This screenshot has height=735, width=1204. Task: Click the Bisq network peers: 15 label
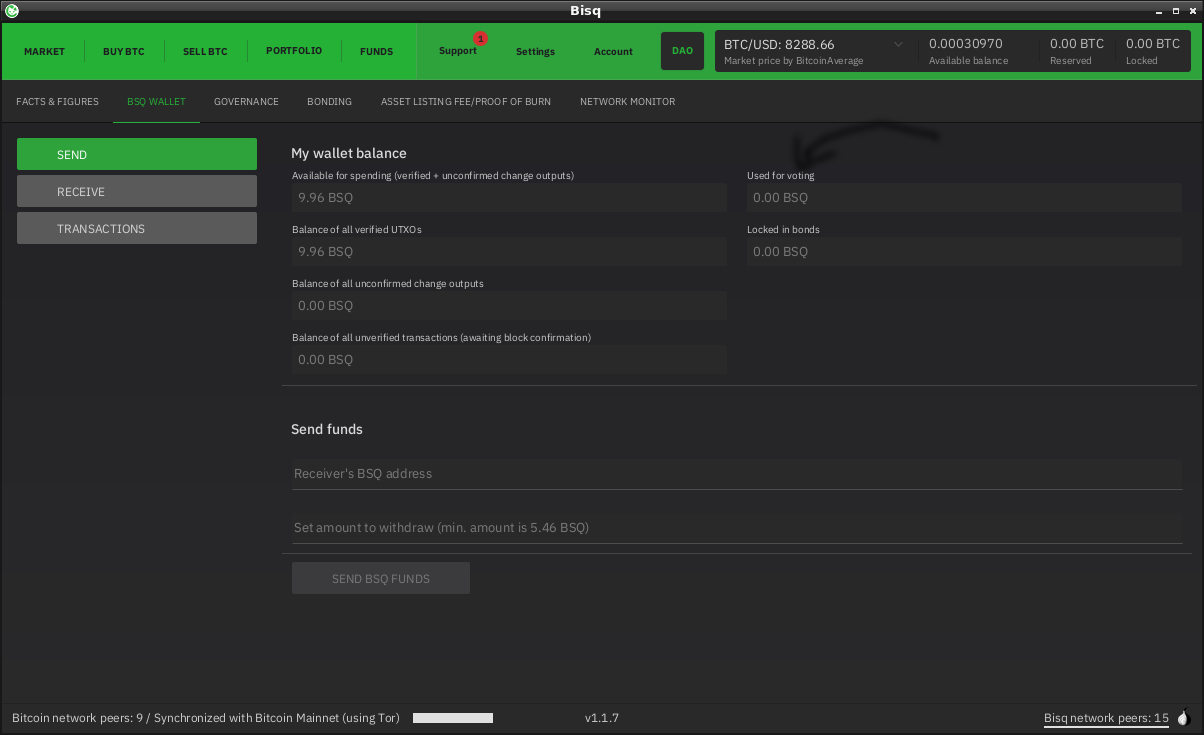coord(1106,718)
